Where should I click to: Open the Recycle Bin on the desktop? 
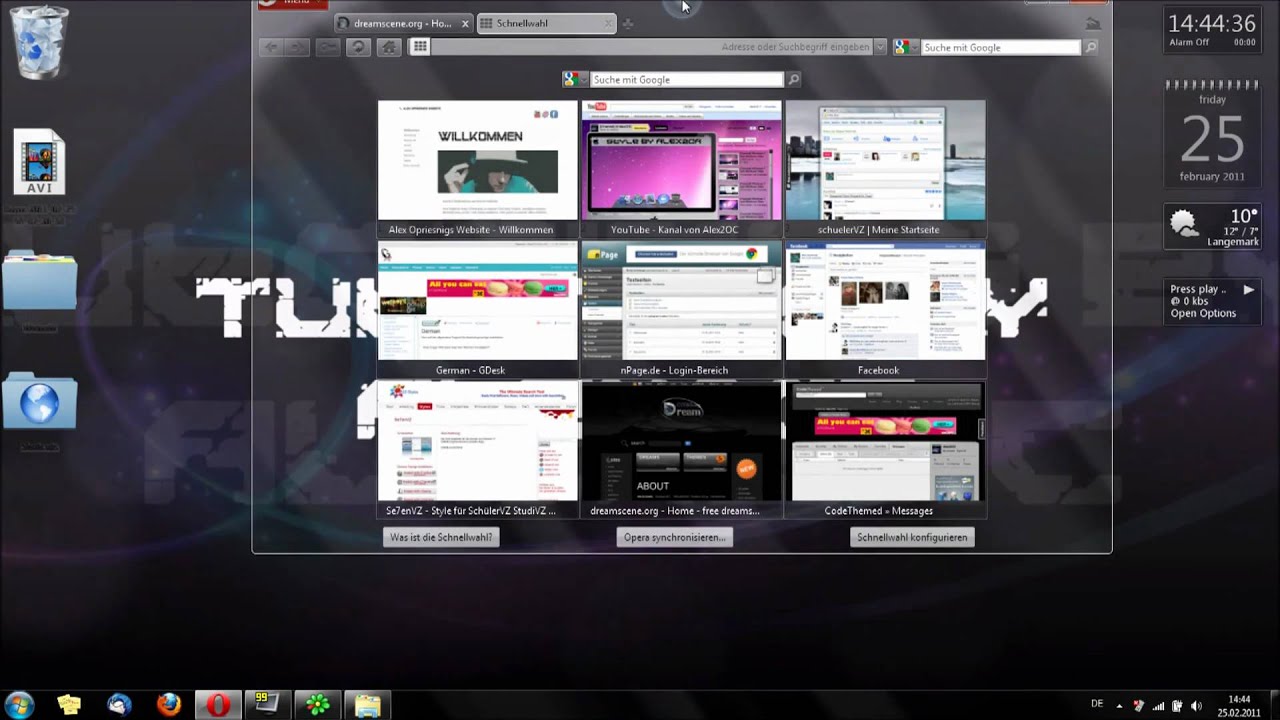pos(39,43)
